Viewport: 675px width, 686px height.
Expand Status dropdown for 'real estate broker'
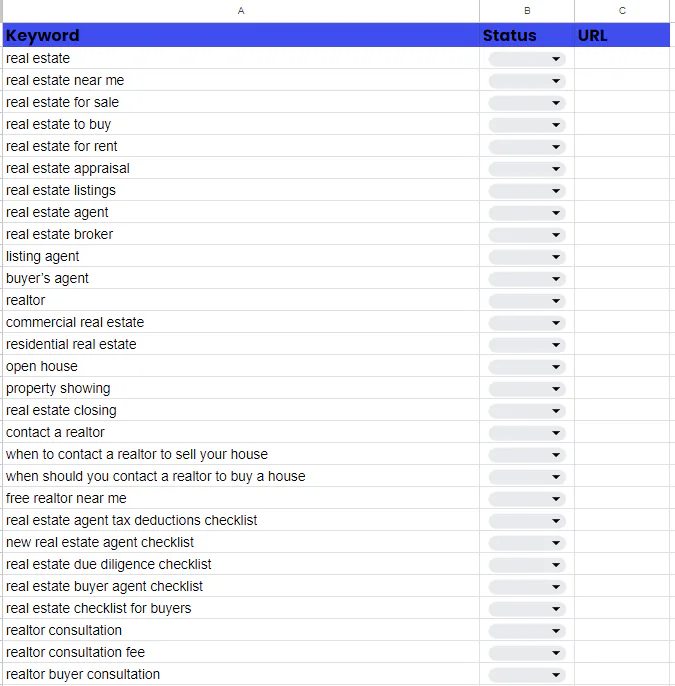point(527,235)
